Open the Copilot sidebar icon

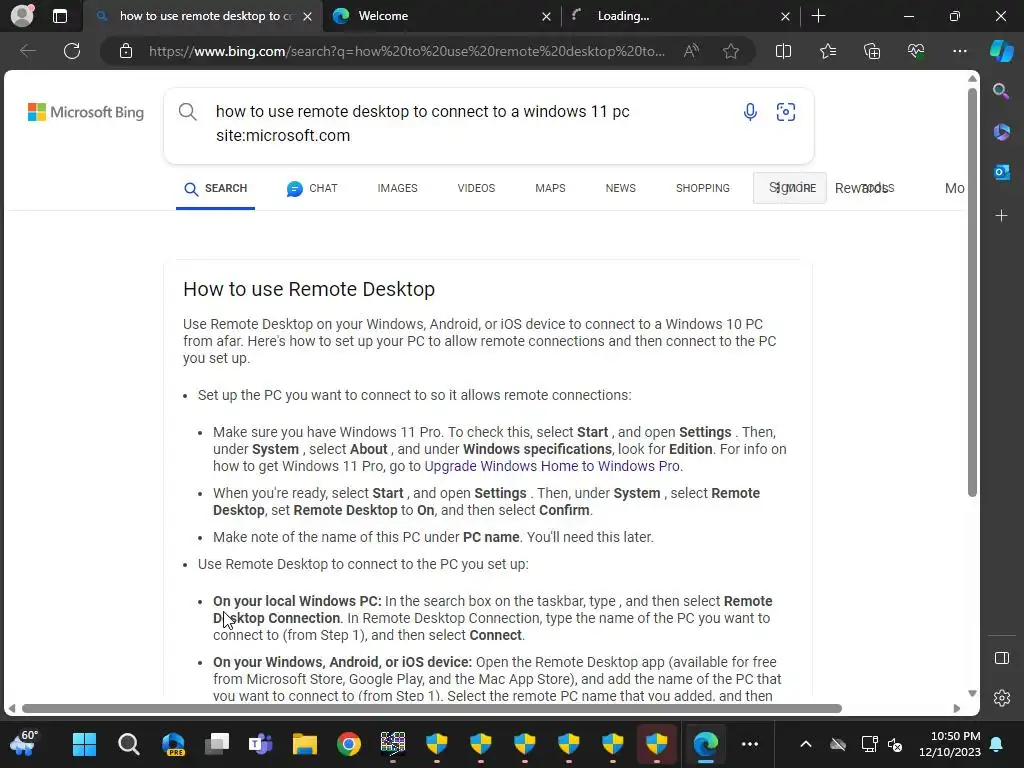point(1001,51)
